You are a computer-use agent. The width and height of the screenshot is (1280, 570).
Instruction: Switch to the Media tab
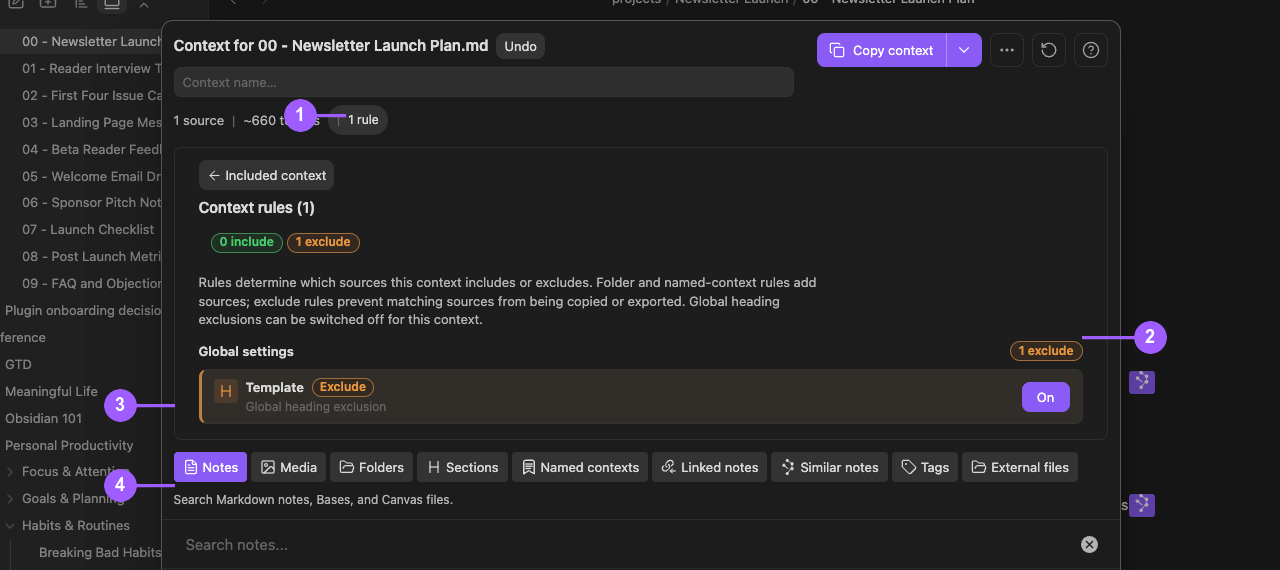pos(288,467)
